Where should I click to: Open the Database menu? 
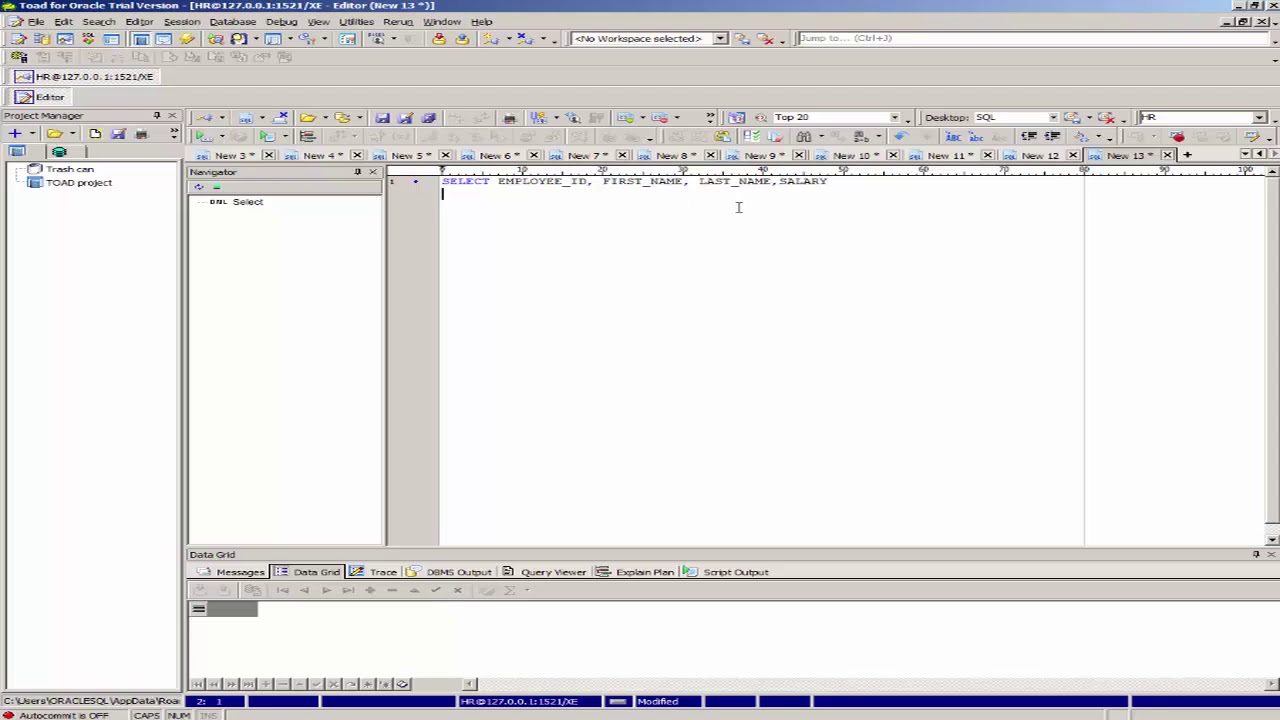pyautogui.click(x=232, y=21)
